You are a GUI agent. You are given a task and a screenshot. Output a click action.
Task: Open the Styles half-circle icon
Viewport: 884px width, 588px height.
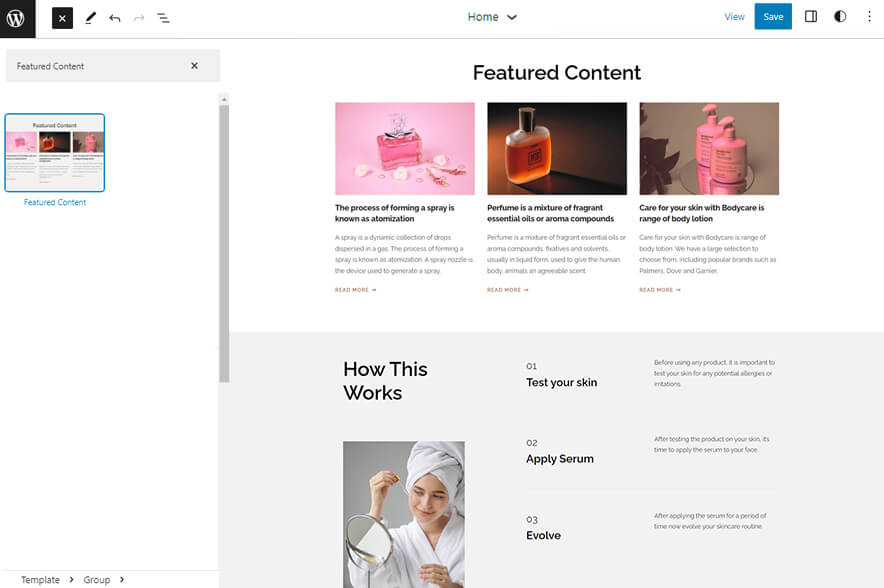(x=840, y=16)
